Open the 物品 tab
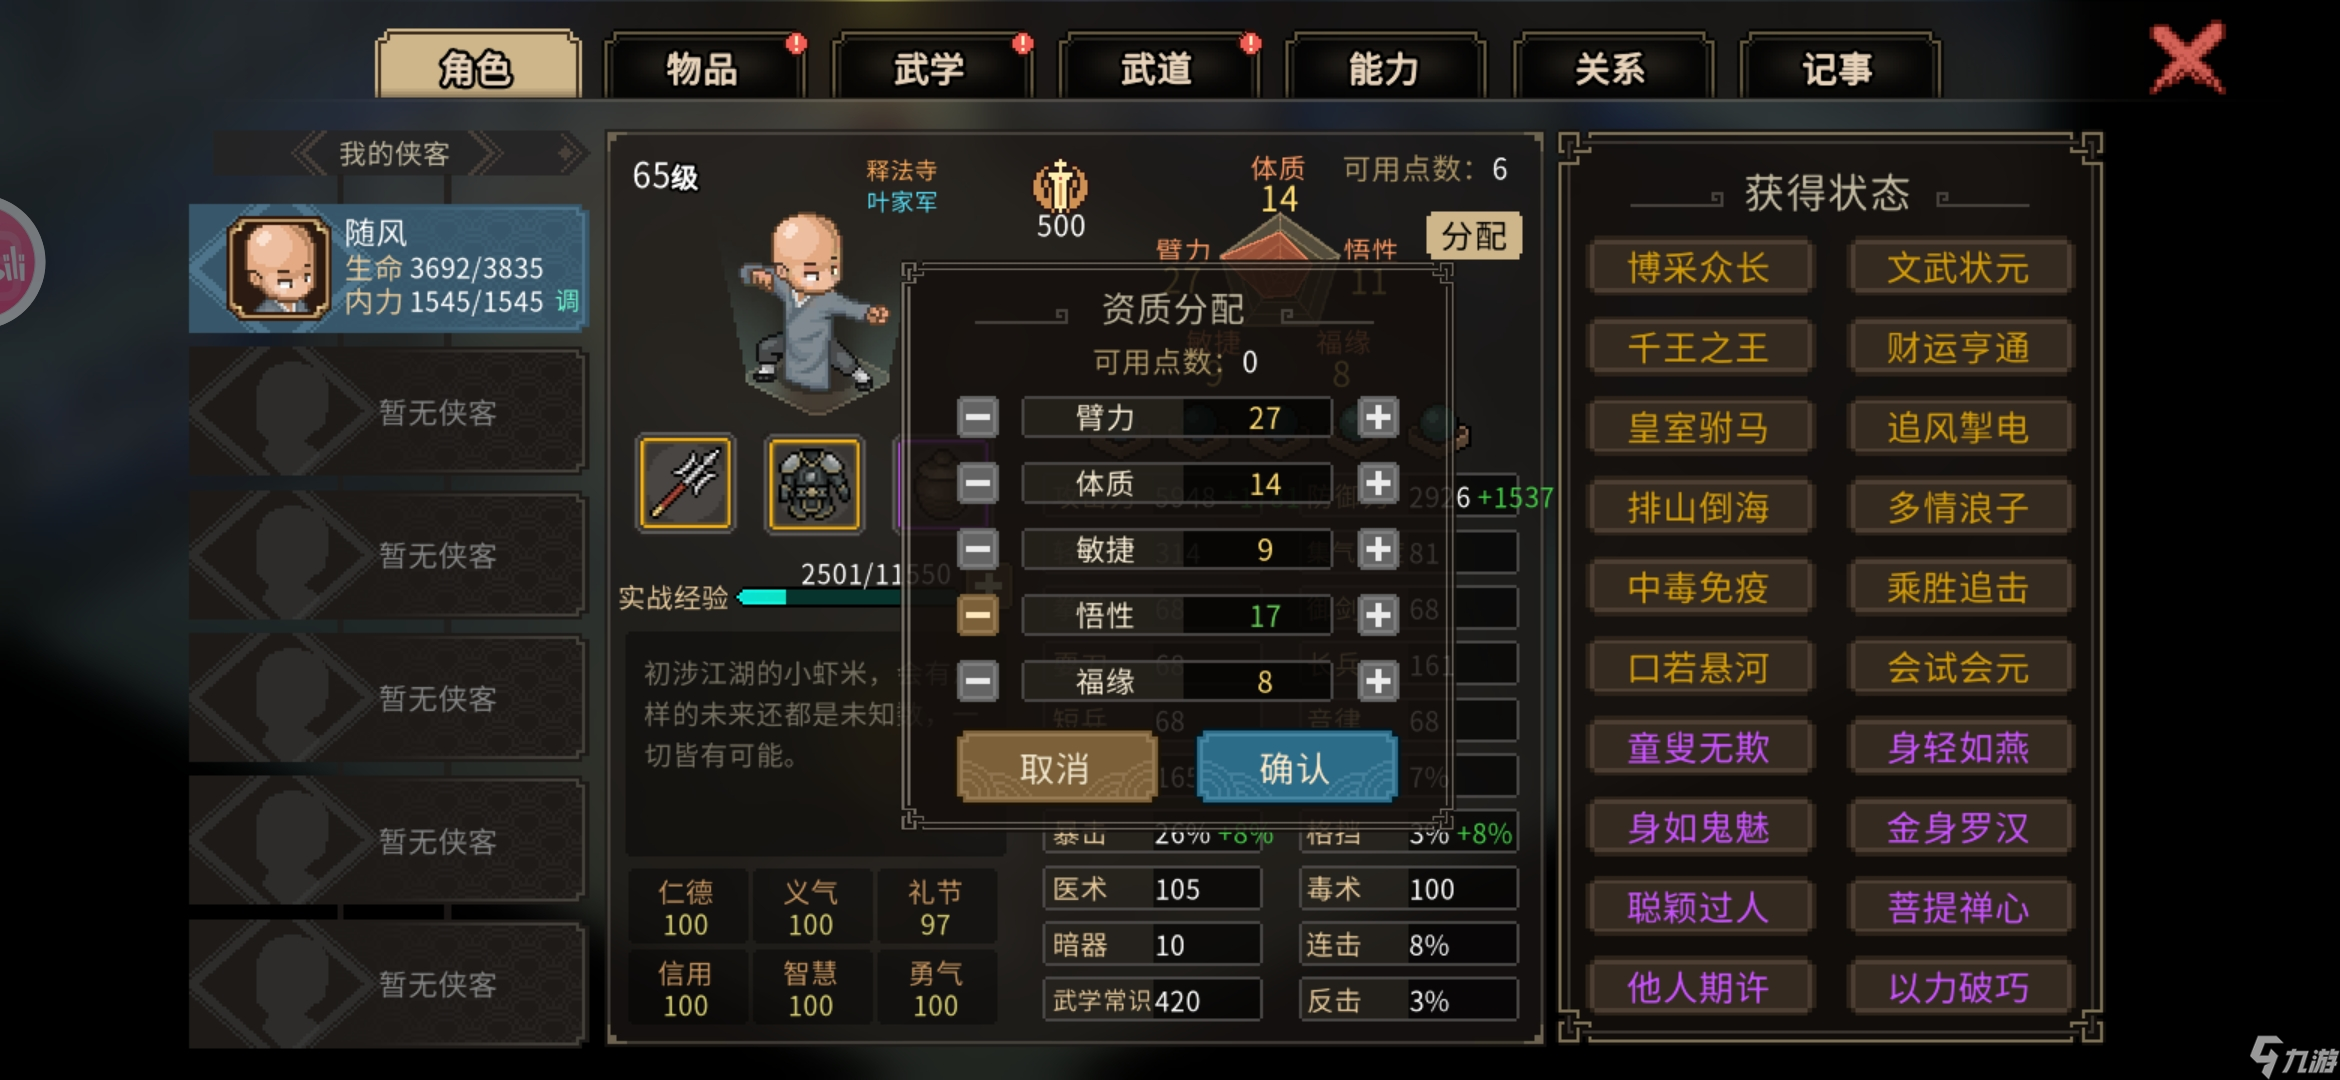The width and height of the screenshot is (2340, 1080). [x=703, y=67]
